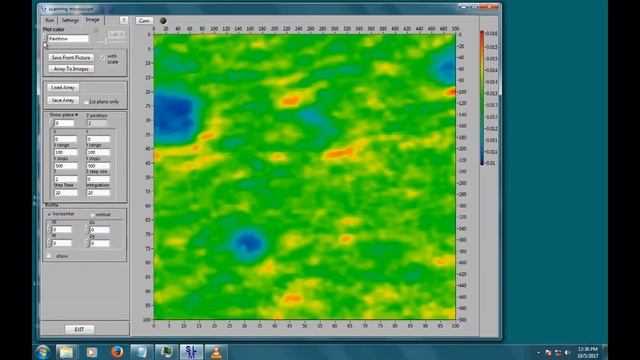
Task: Open File Explorer from the taskbar
Action: (x=66, y=352)
